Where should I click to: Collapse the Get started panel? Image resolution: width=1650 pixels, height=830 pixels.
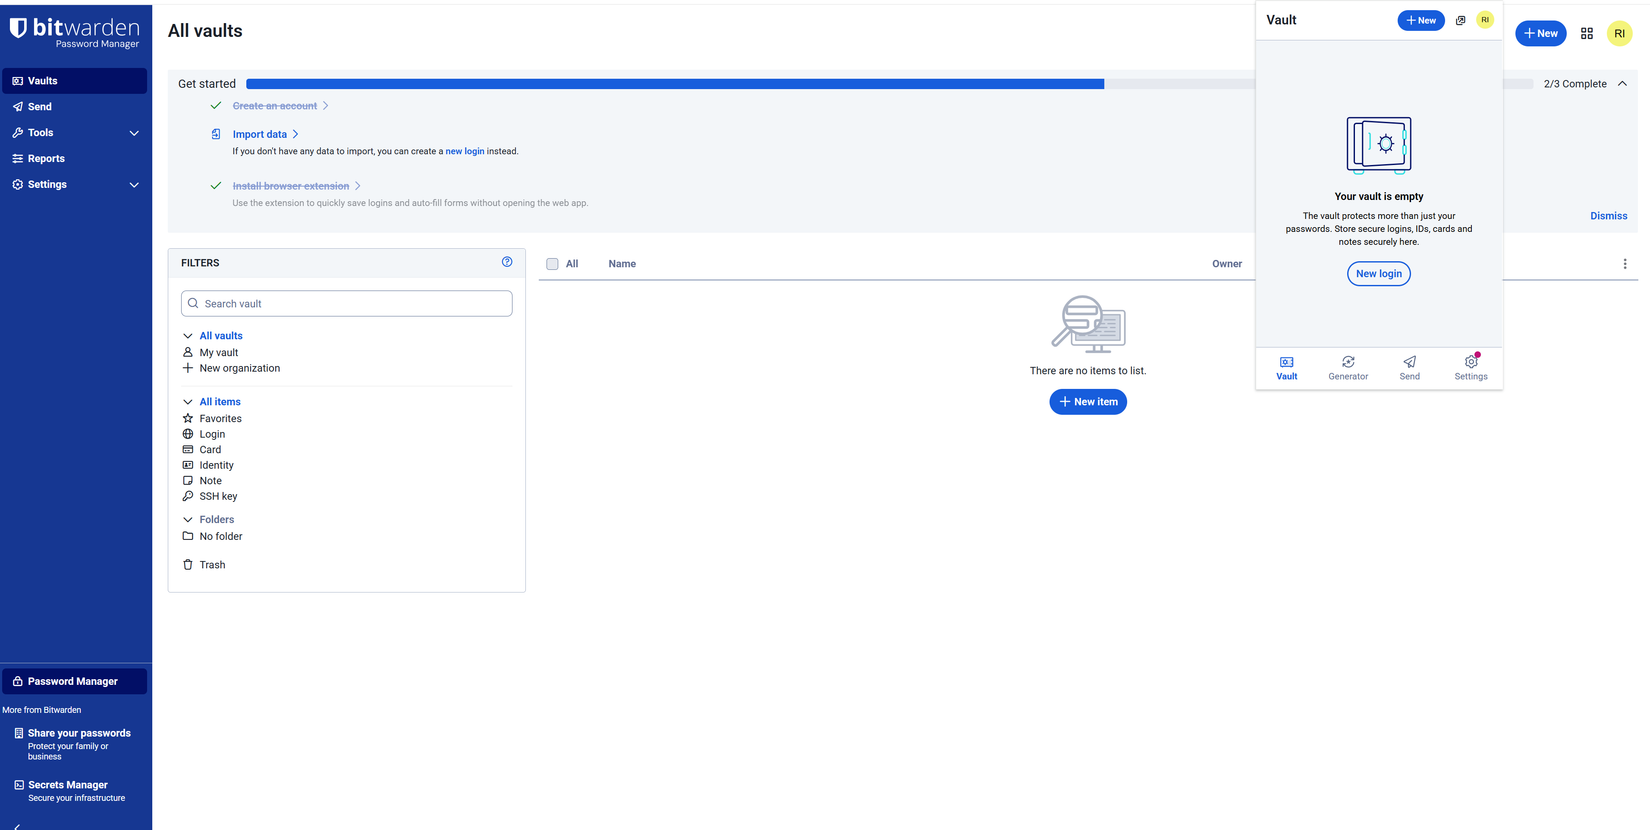click(x=1622, y=84)
